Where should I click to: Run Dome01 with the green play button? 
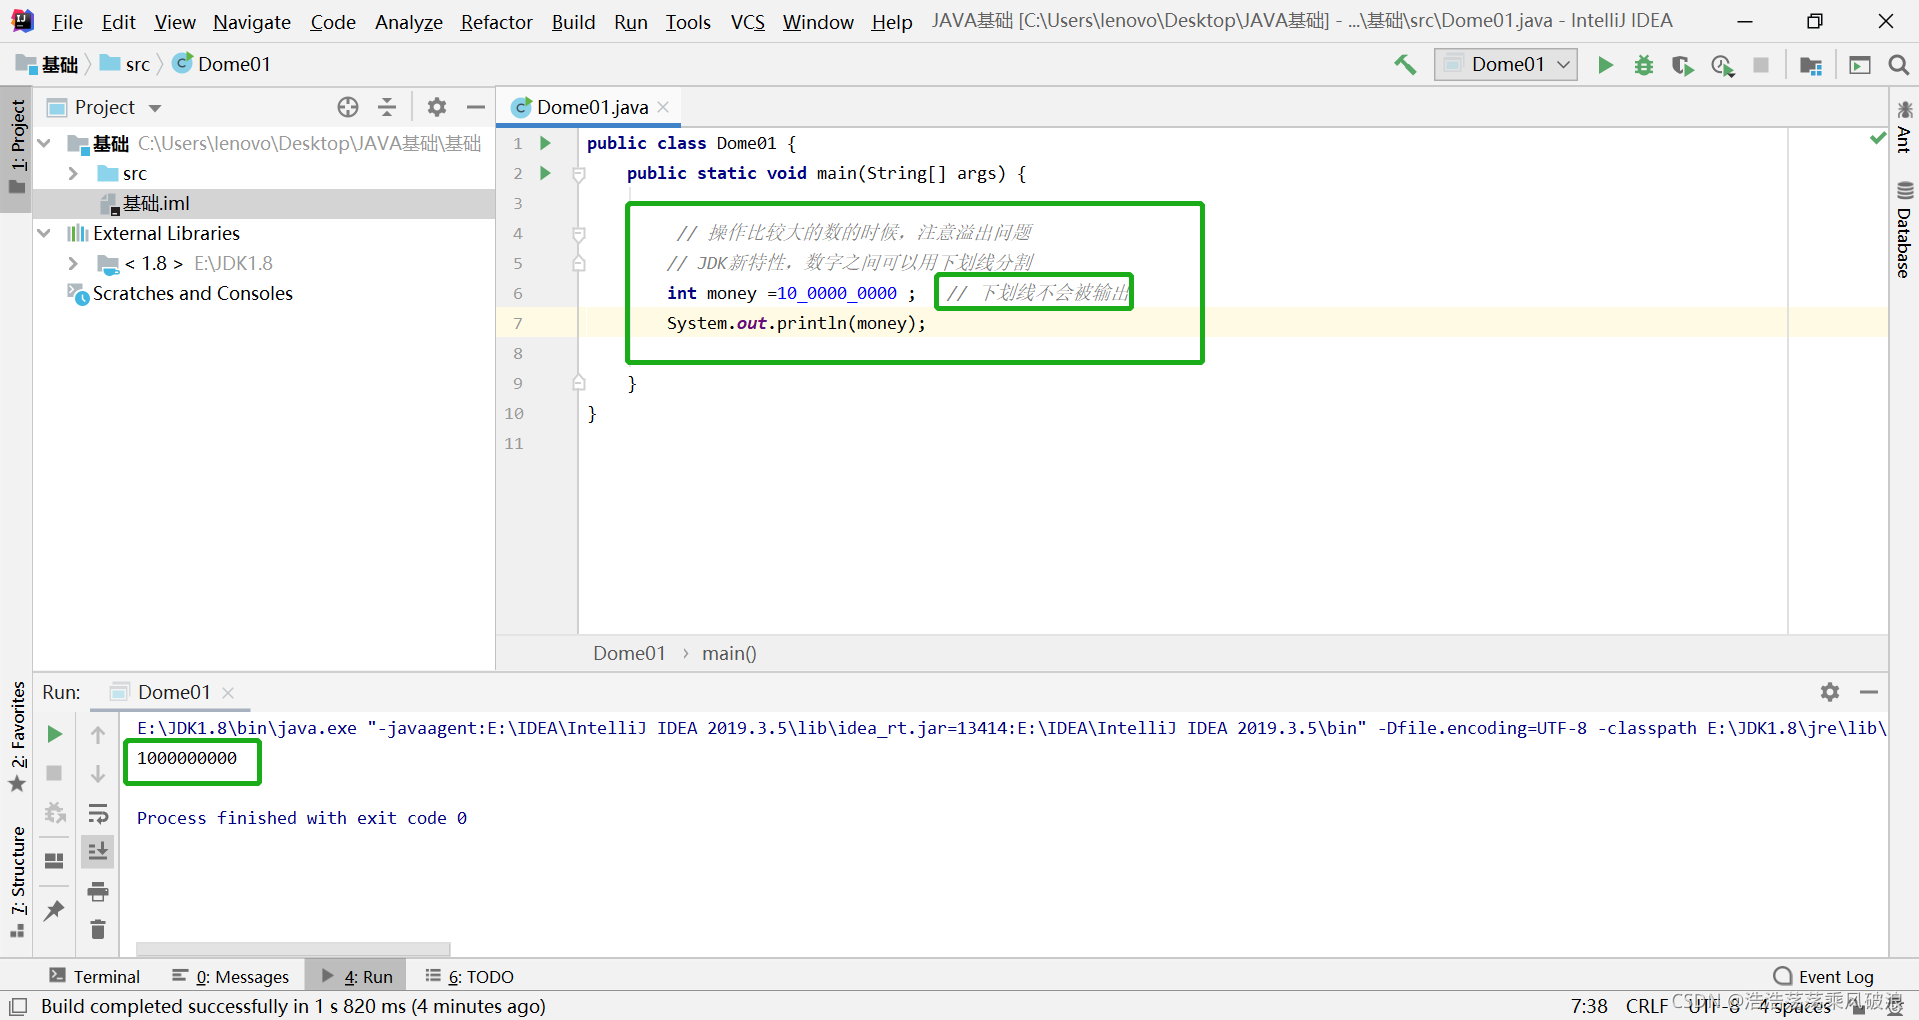coord(1605,65)
